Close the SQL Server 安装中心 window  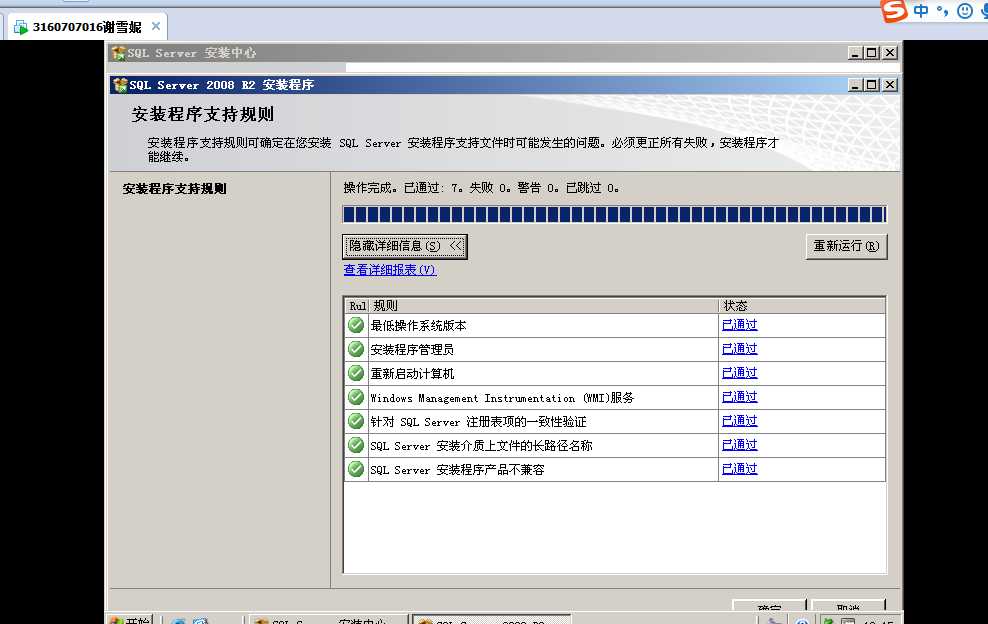(890, 53)
